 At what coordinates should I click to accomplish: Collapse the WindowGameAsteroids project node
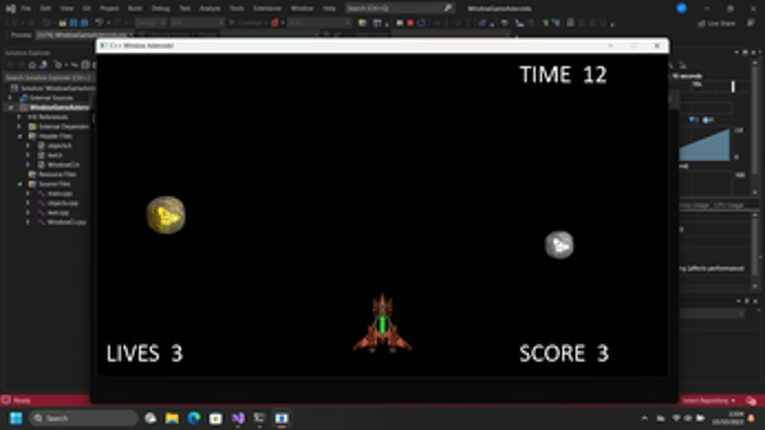click(x=11, y=107)
